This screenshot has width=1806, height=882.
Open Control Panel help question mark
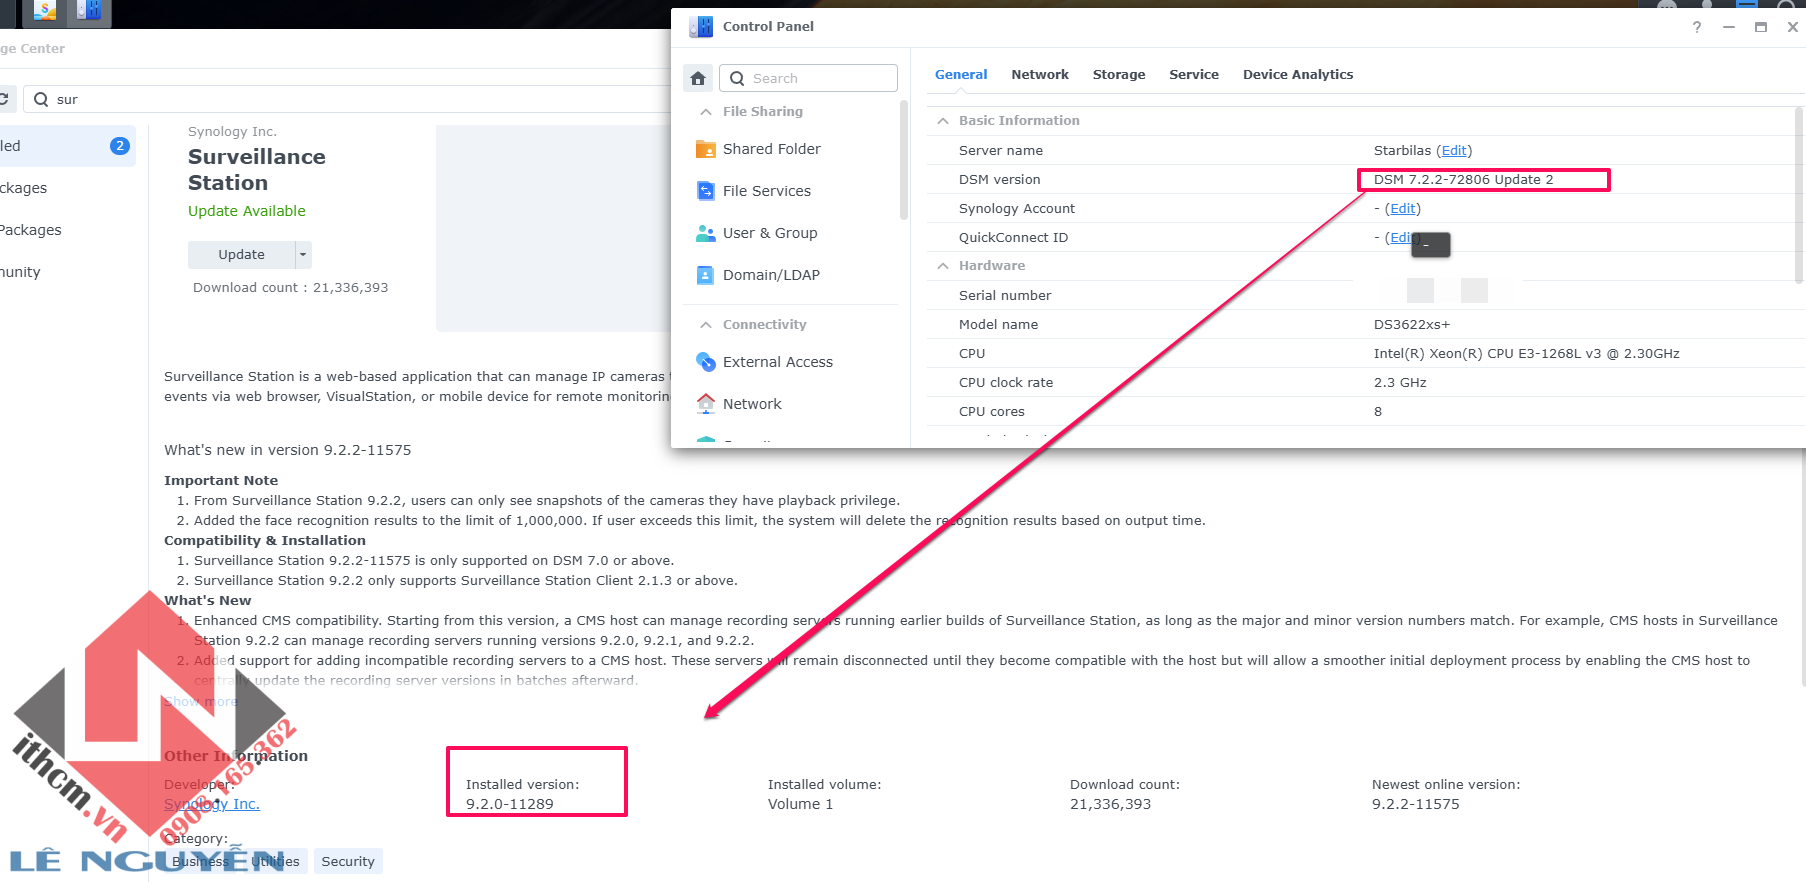coord(1697,27)
